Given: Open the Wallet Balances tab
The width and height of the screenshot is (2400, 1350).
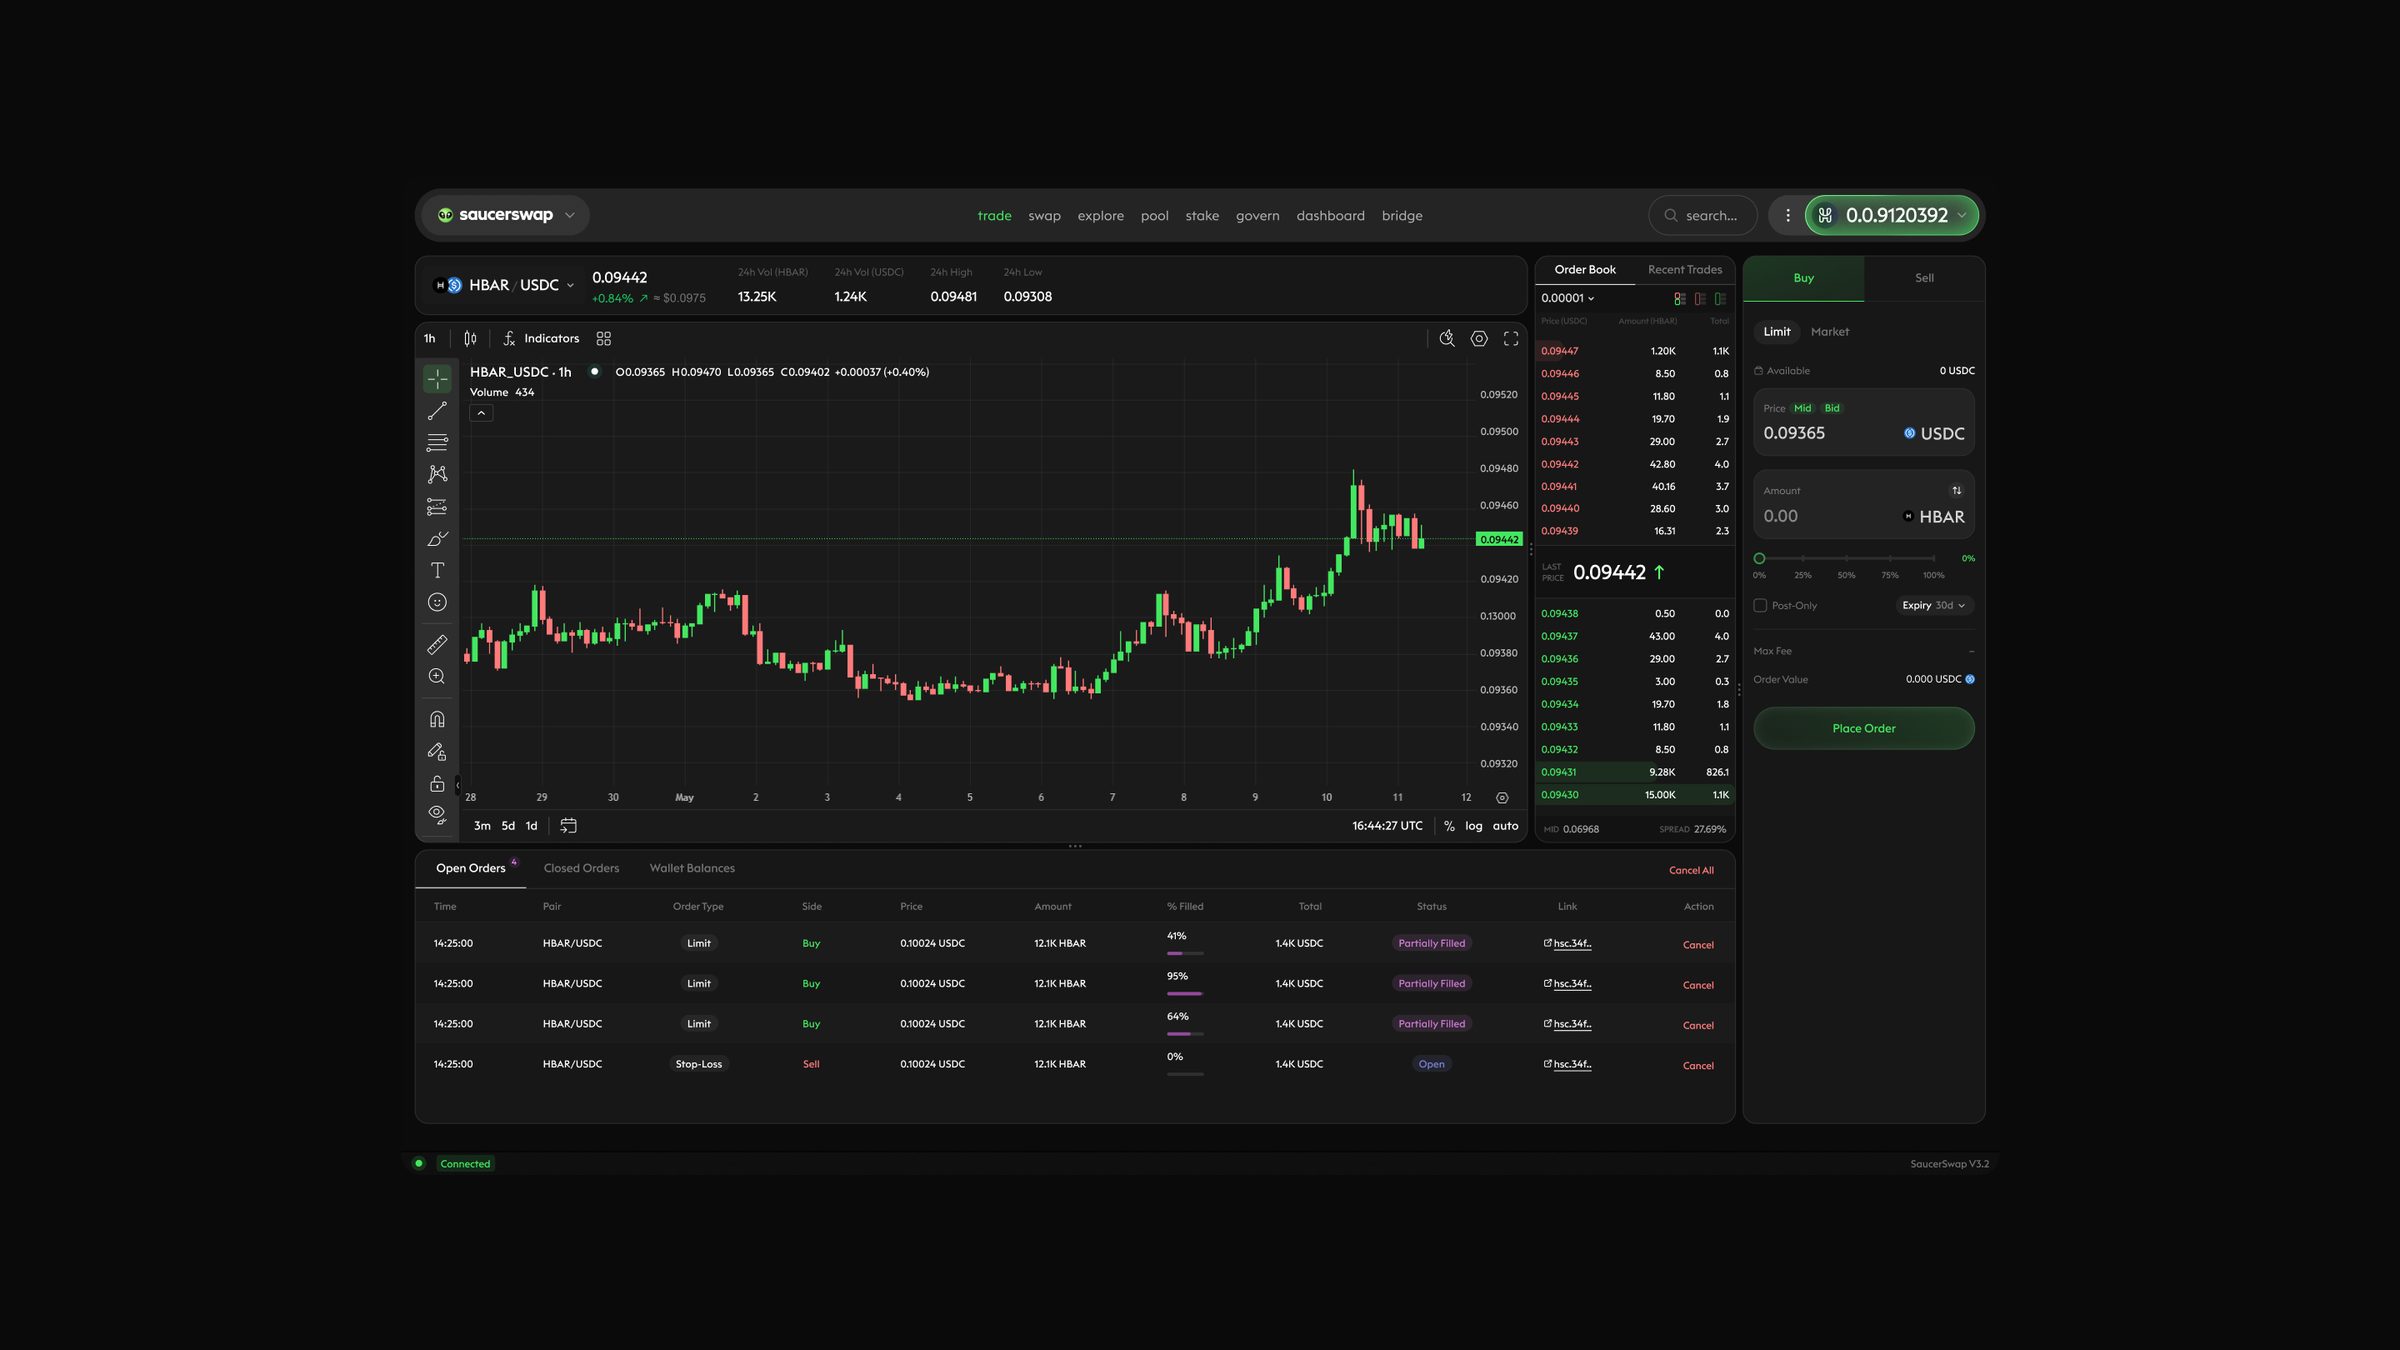Looking at the screenshot, I should tap(692, 868).
